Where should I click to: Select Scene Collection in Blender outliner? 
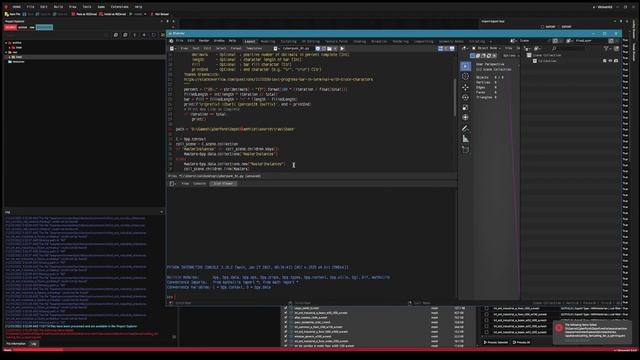(547, 56)
